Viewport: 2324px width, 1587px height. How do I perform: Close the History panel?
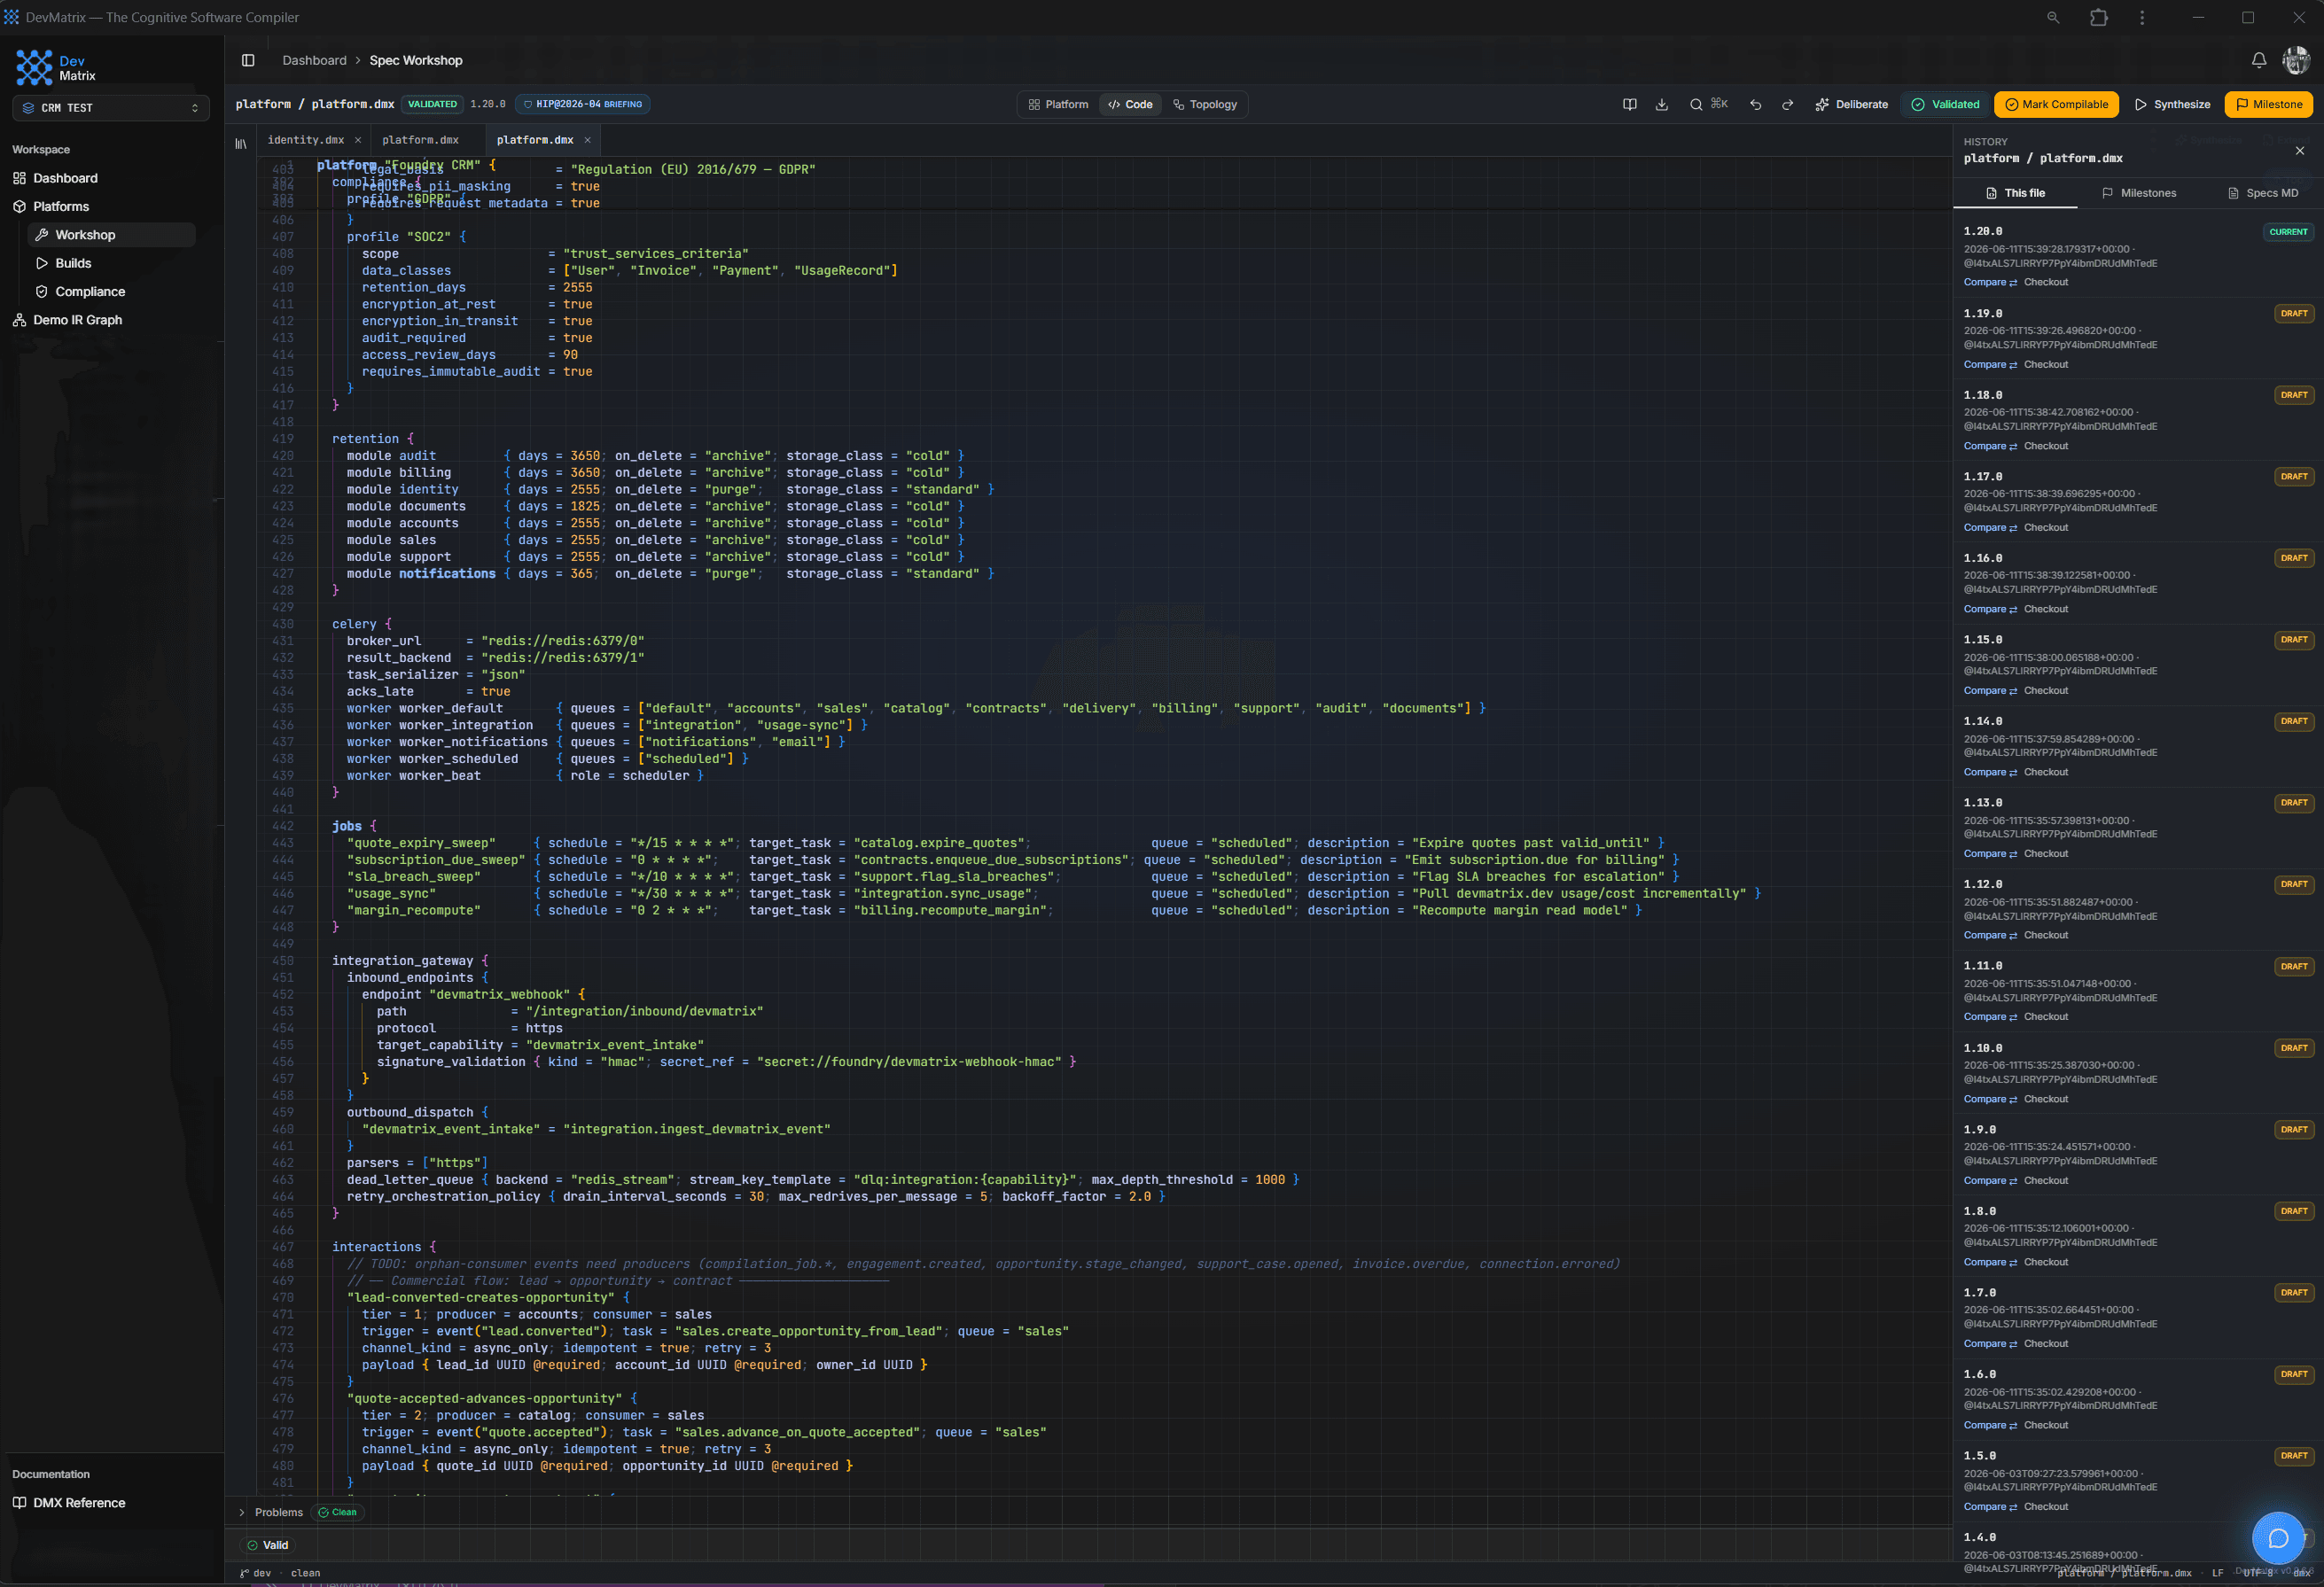[2299, 151]
